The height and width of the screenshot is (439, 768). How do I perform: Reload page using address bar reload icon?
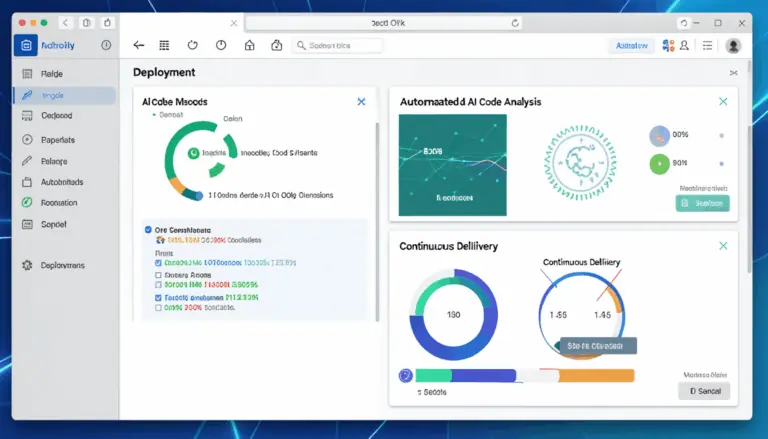coord(515,23)
